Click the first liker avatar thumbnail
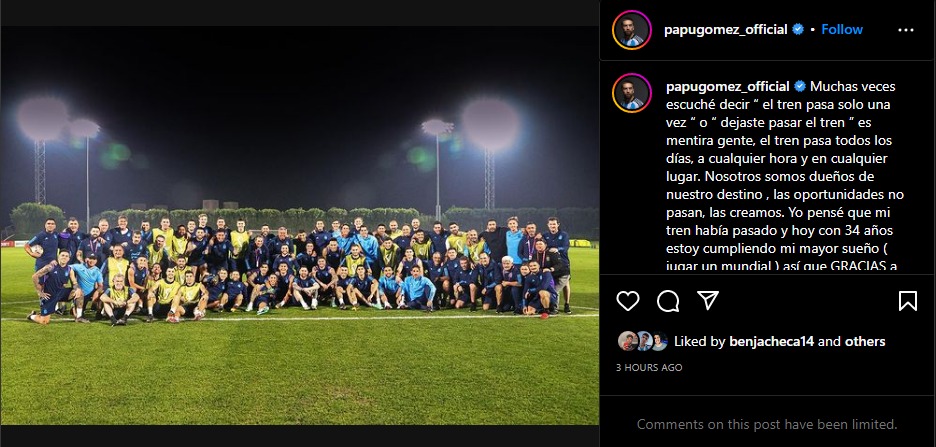936x447 pixels. [627, 341]
